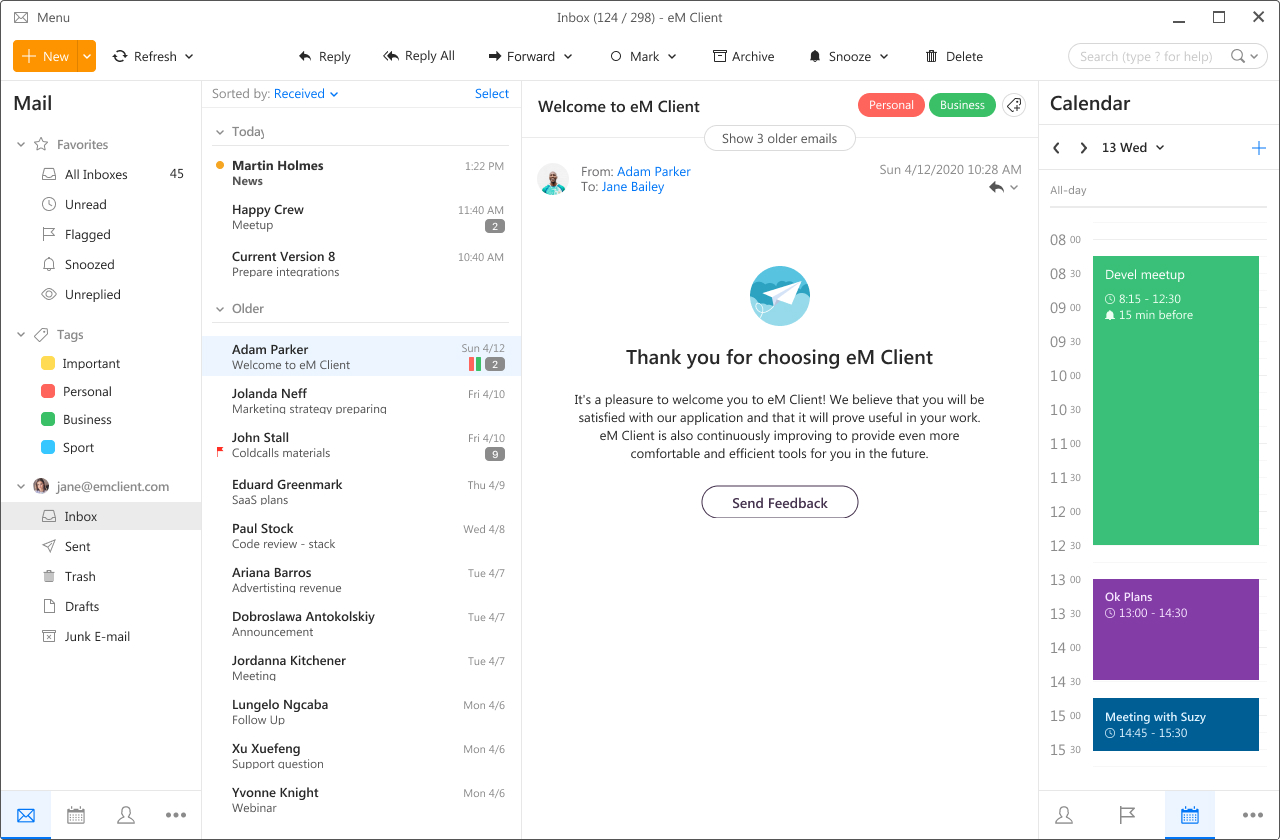
Task: Switch to the Contacts view in the bottom-left bar
Action: (x=126, y=815)
